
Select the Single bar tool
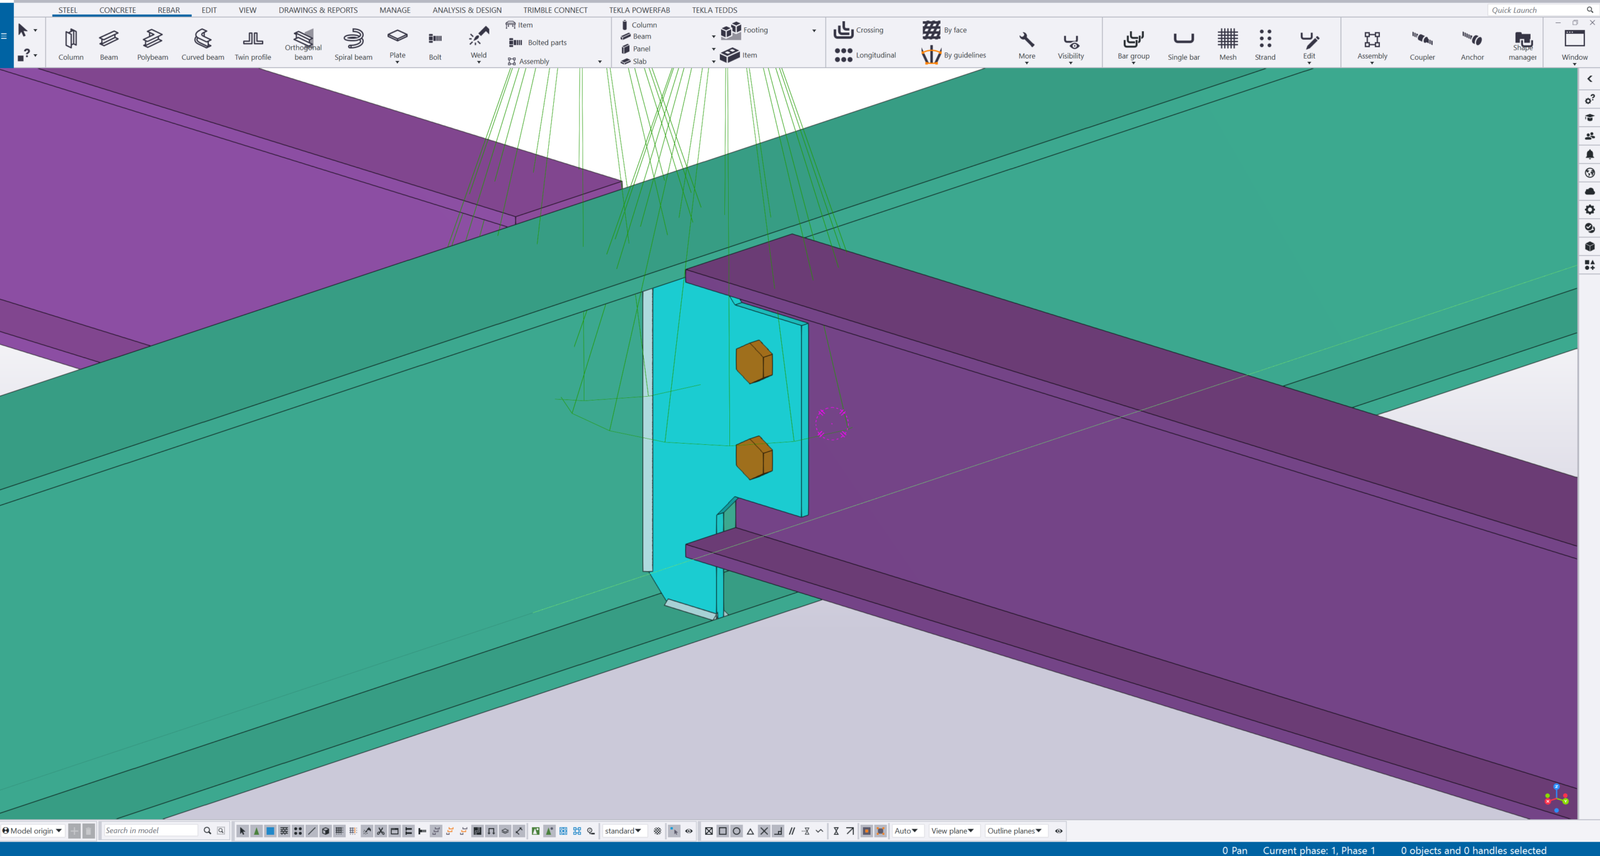[x=1184, y=44]
